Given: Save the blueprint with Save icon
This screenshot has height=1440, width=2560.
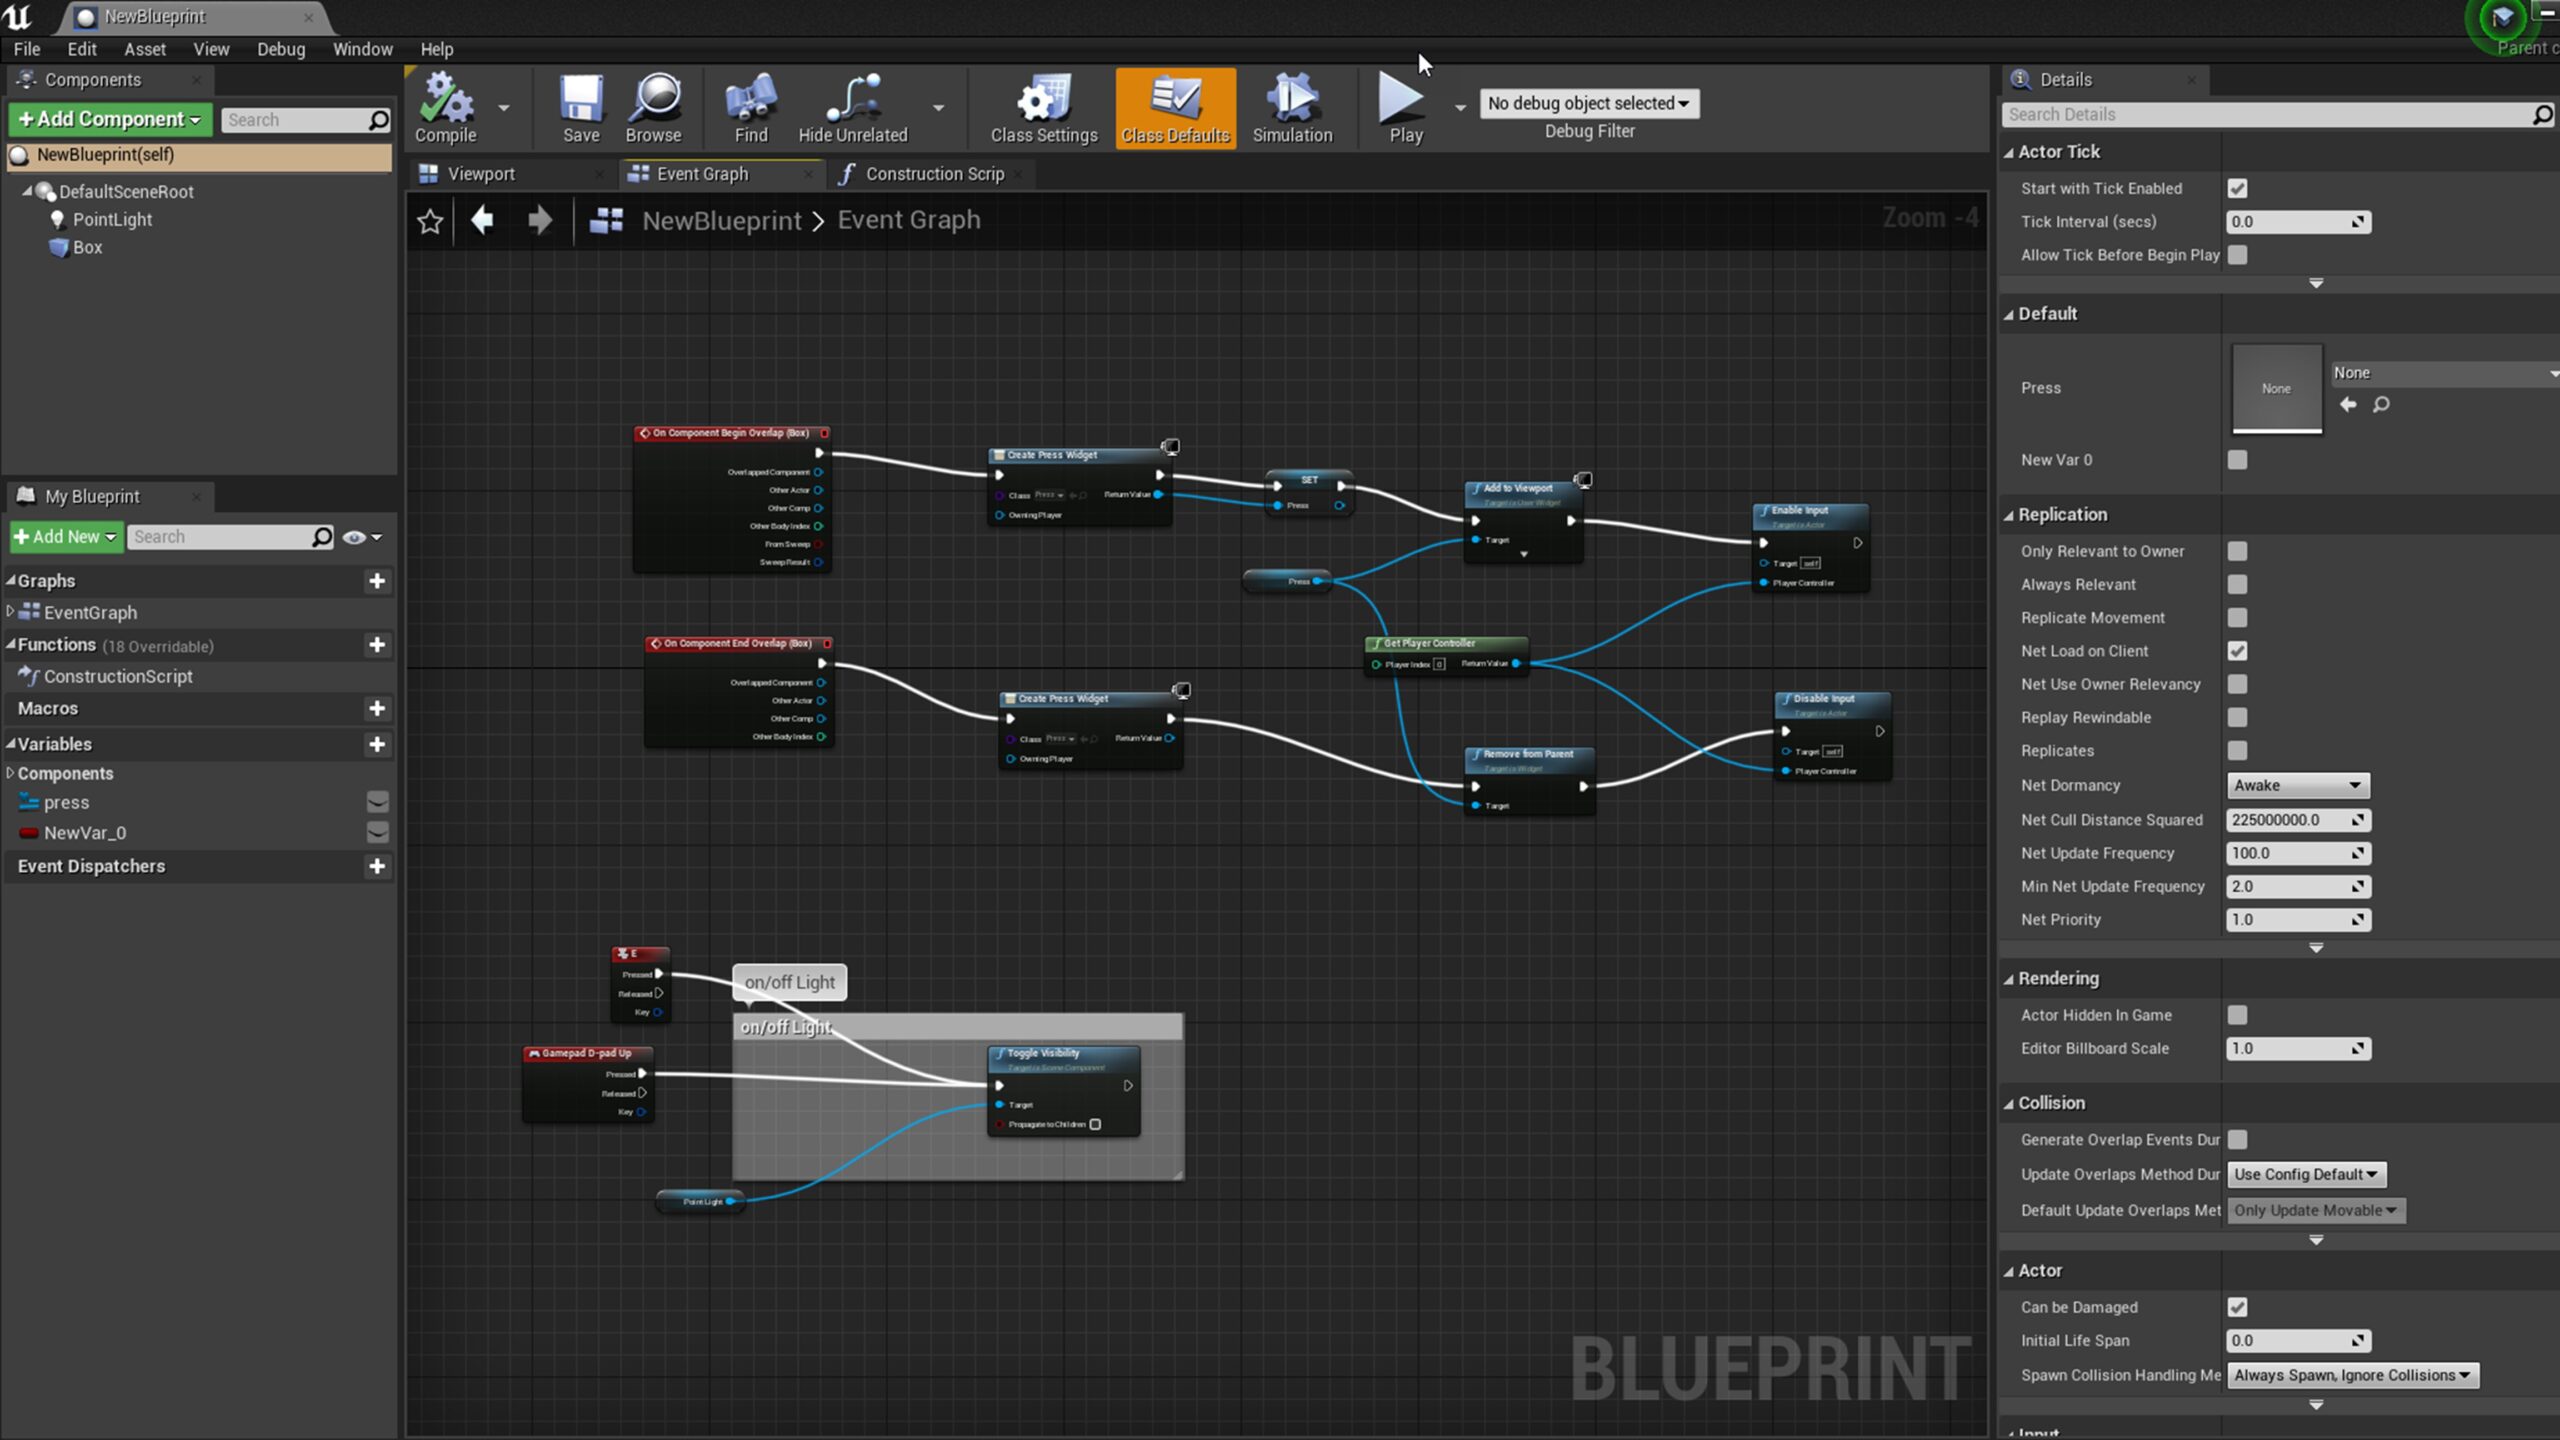Looking at the screenshot, I should 580,107.
